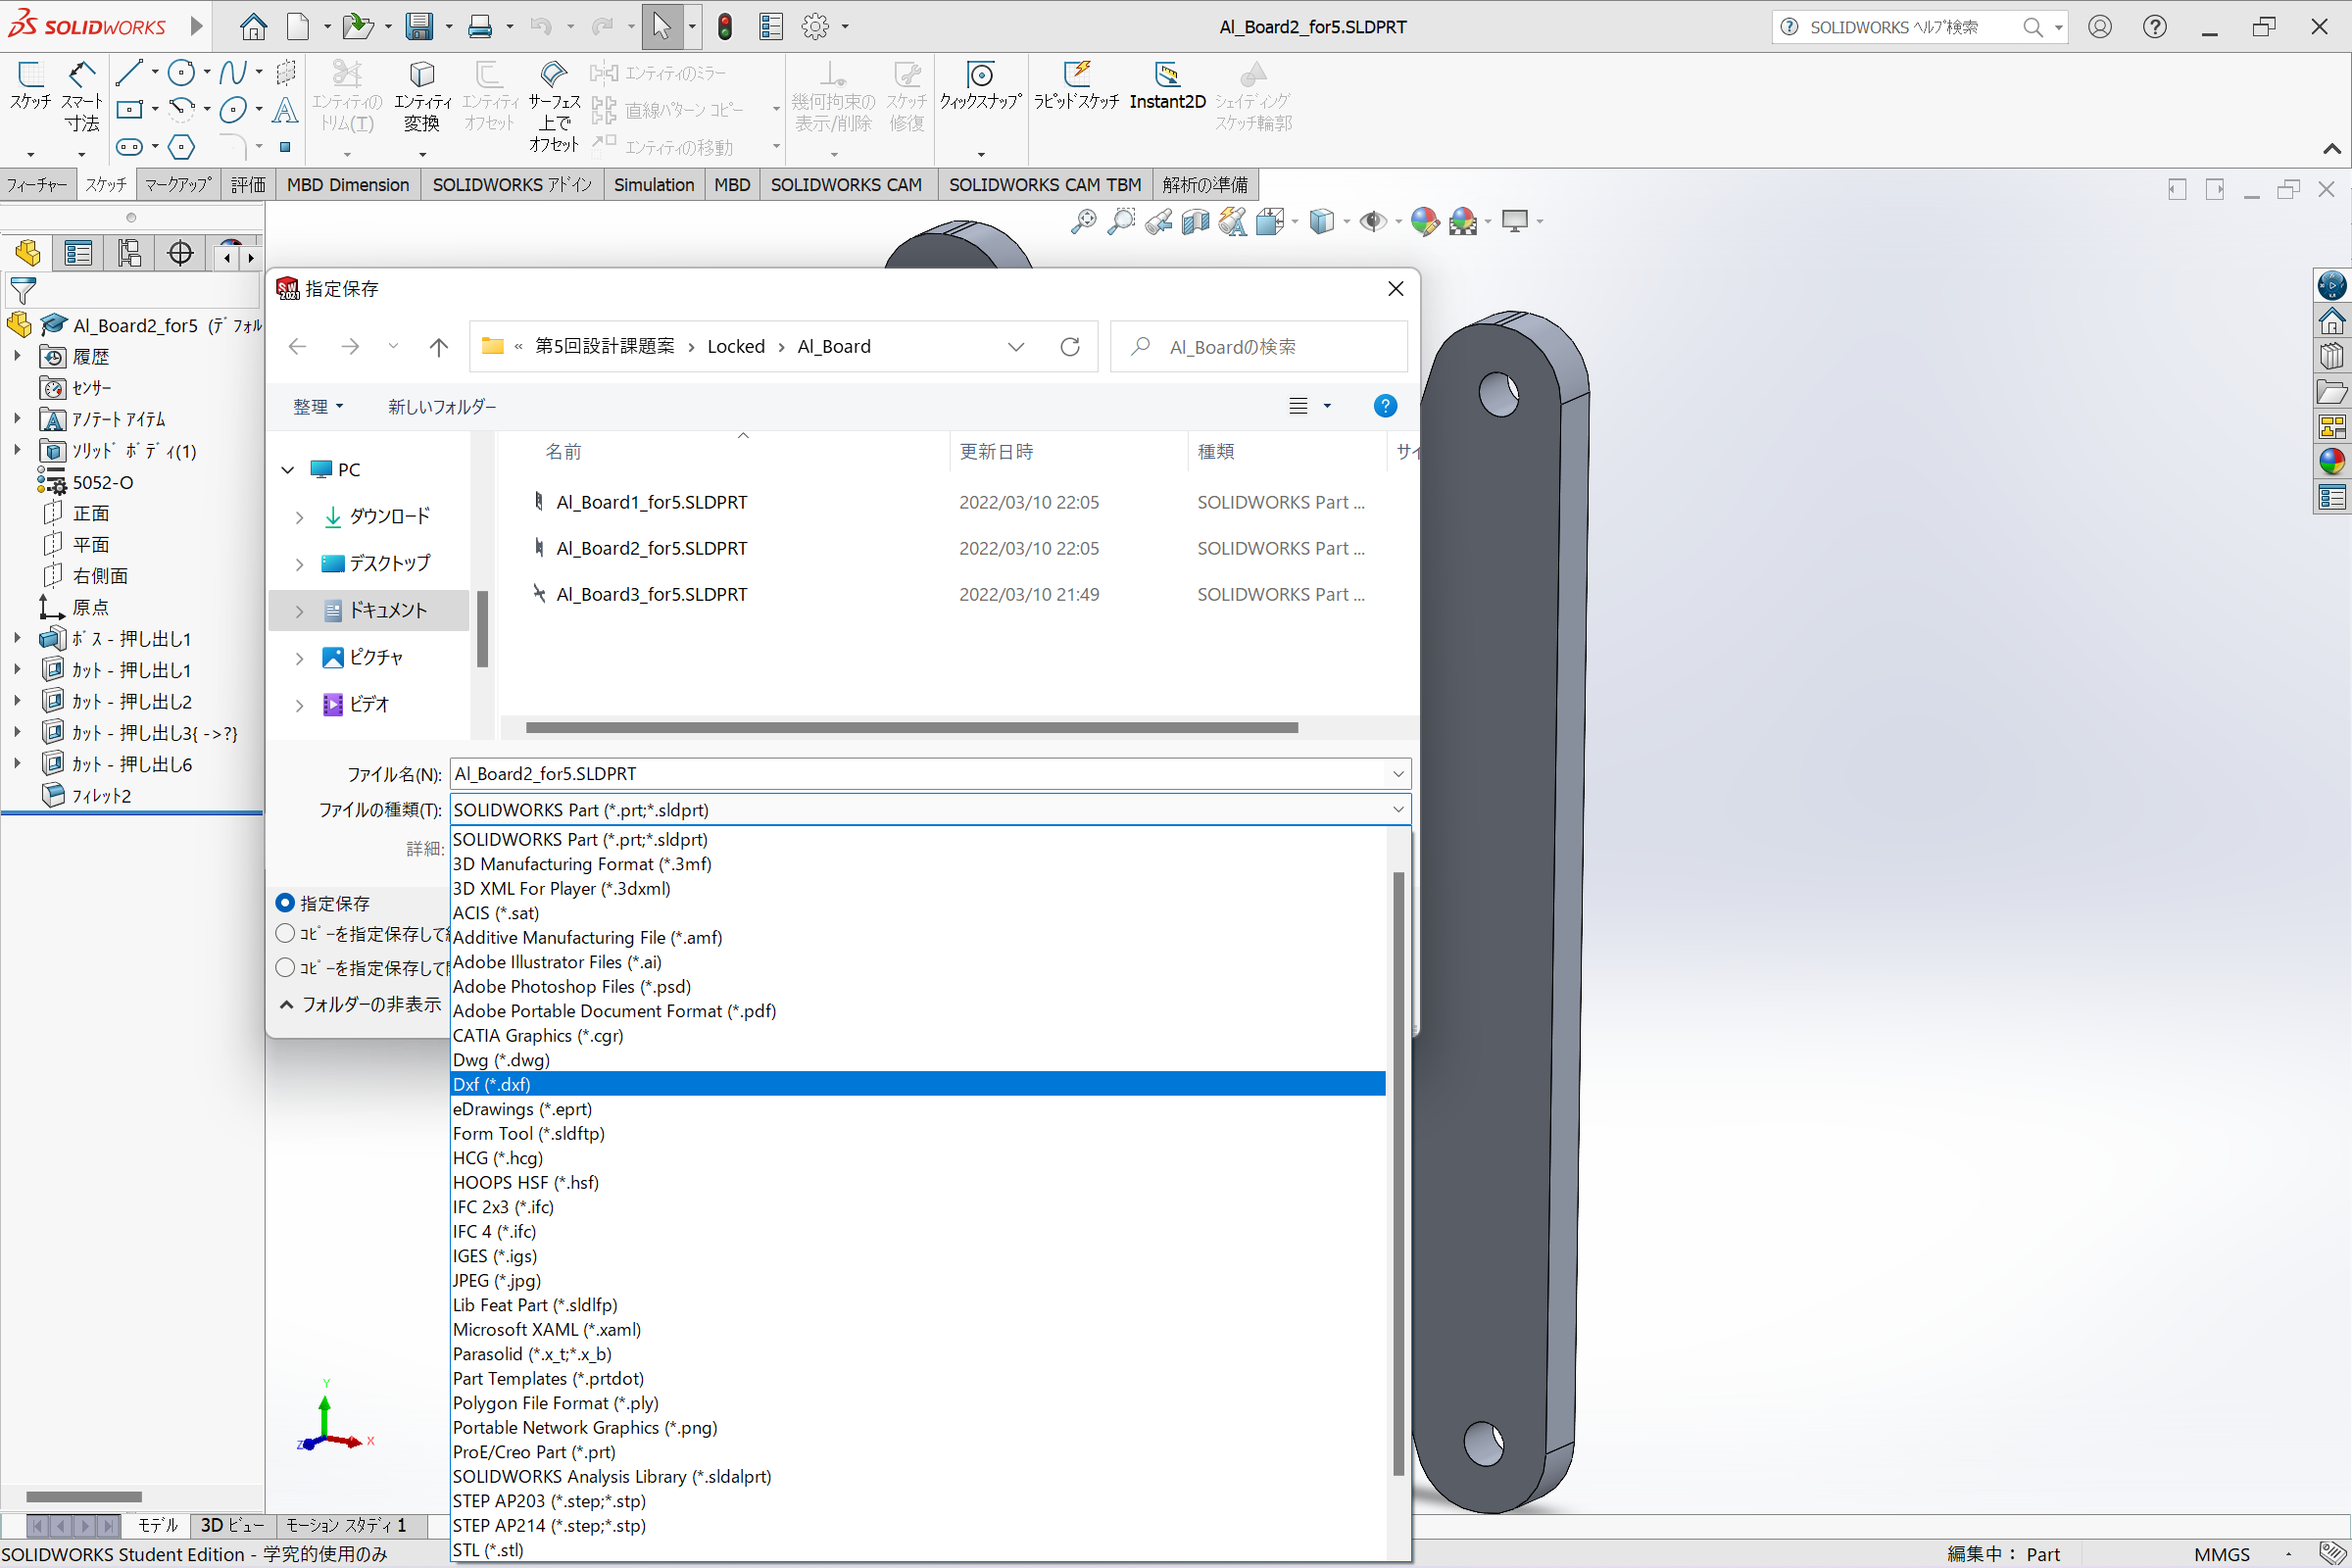This screenshot has width=2352, height=1568.
Task: Click the New document icon
Action: [298, 26]
